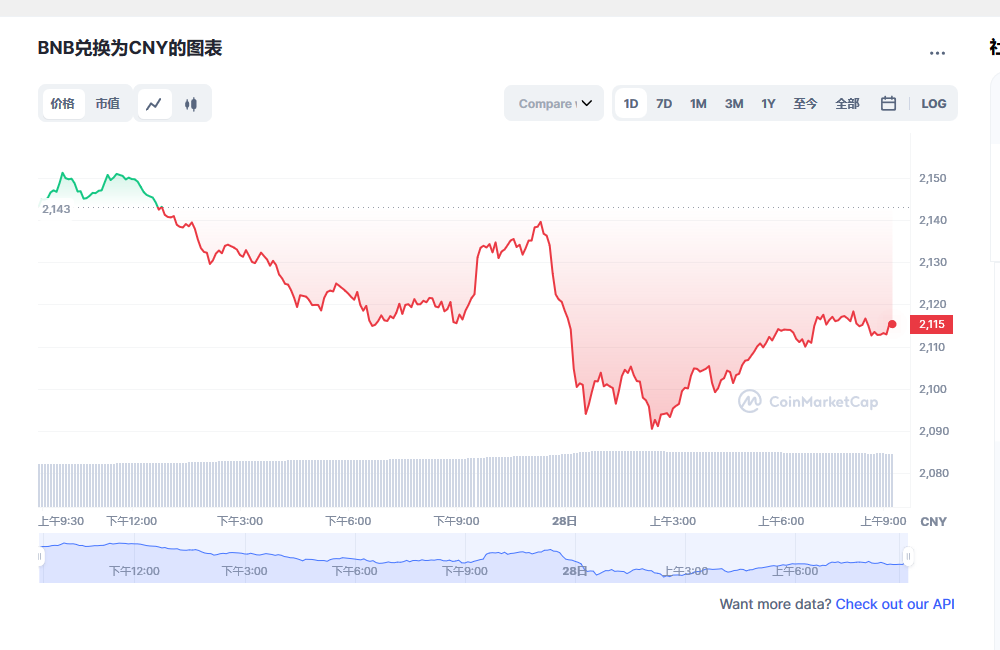Show the 1Y time range
1000x650 pixels.
coord(768,103)
